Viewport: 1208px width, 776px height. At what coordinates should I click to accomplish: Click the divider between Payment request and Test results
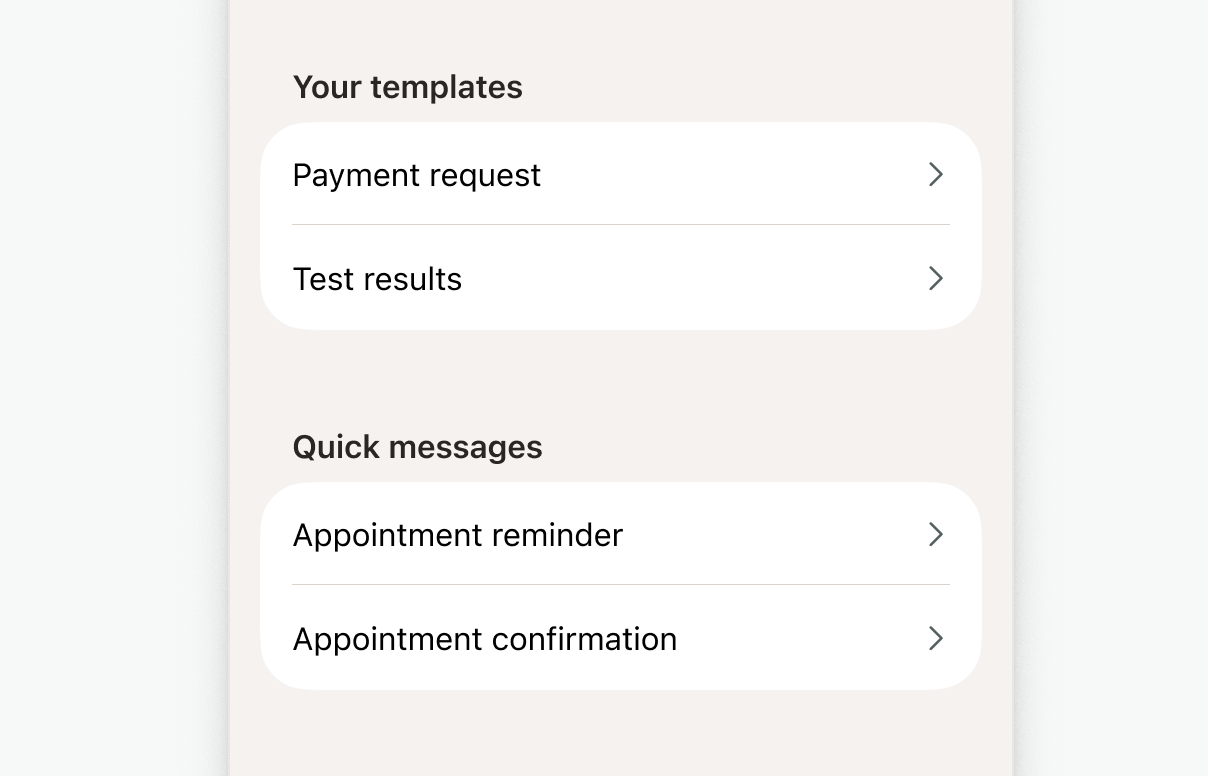(x=620, y=225)
